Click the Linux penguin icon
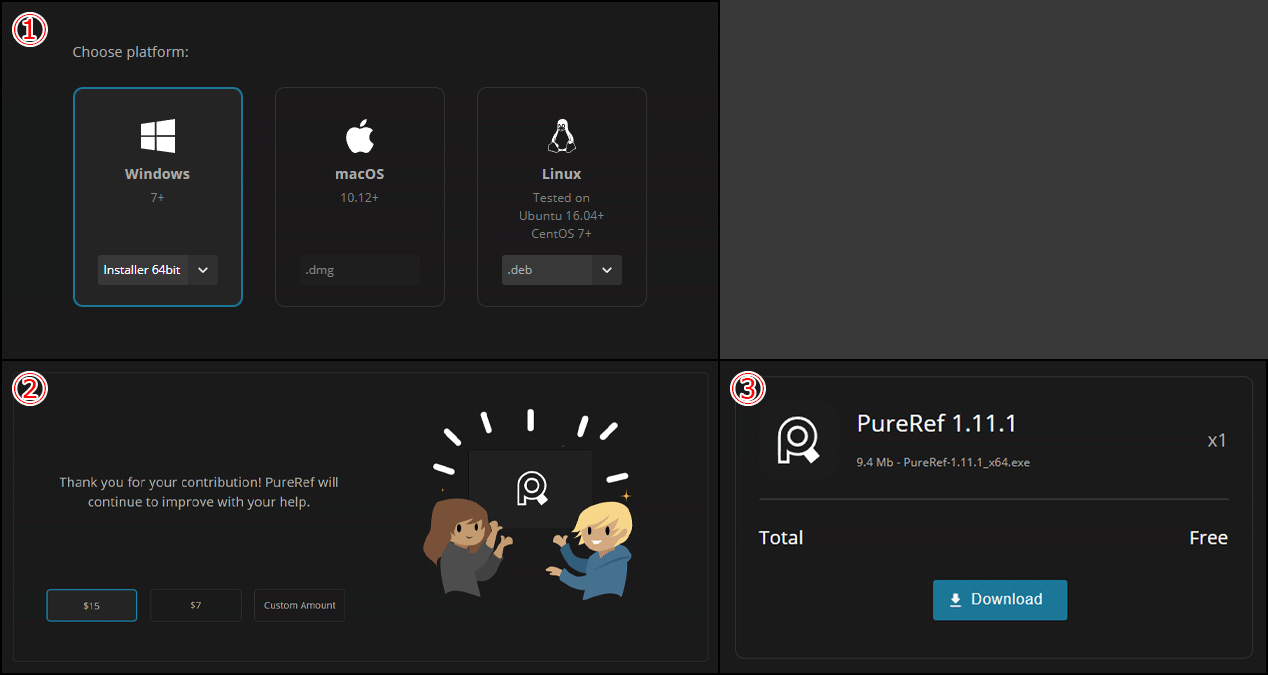Image resolution: width=1268 pixels, height=675 pixels. click(x=561, y=136)
